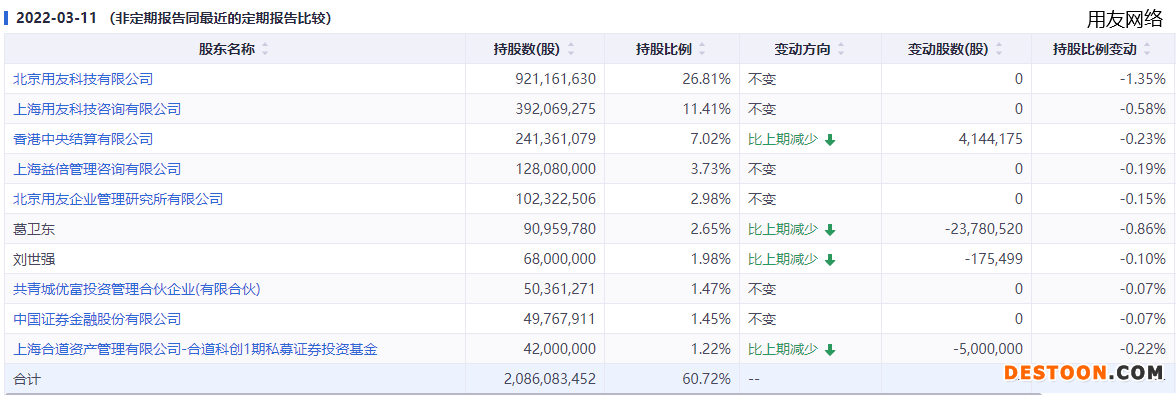The height and width of the screenshot is (395, 1176).
Task: Click changed shares value 4,144,175
Action: (991, 139)
